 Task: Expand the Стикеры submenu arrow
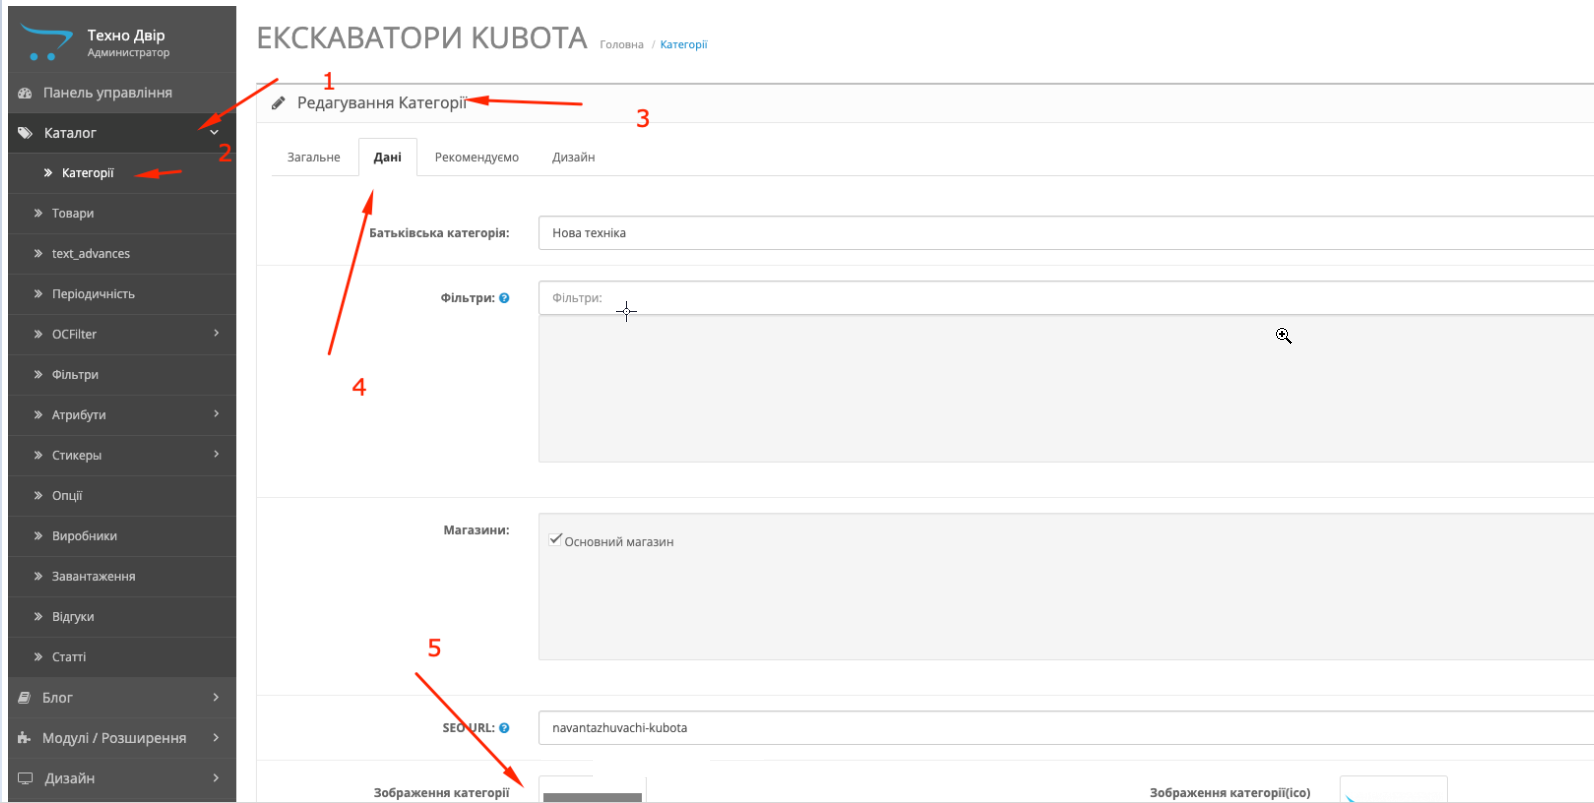click(216, 454)
